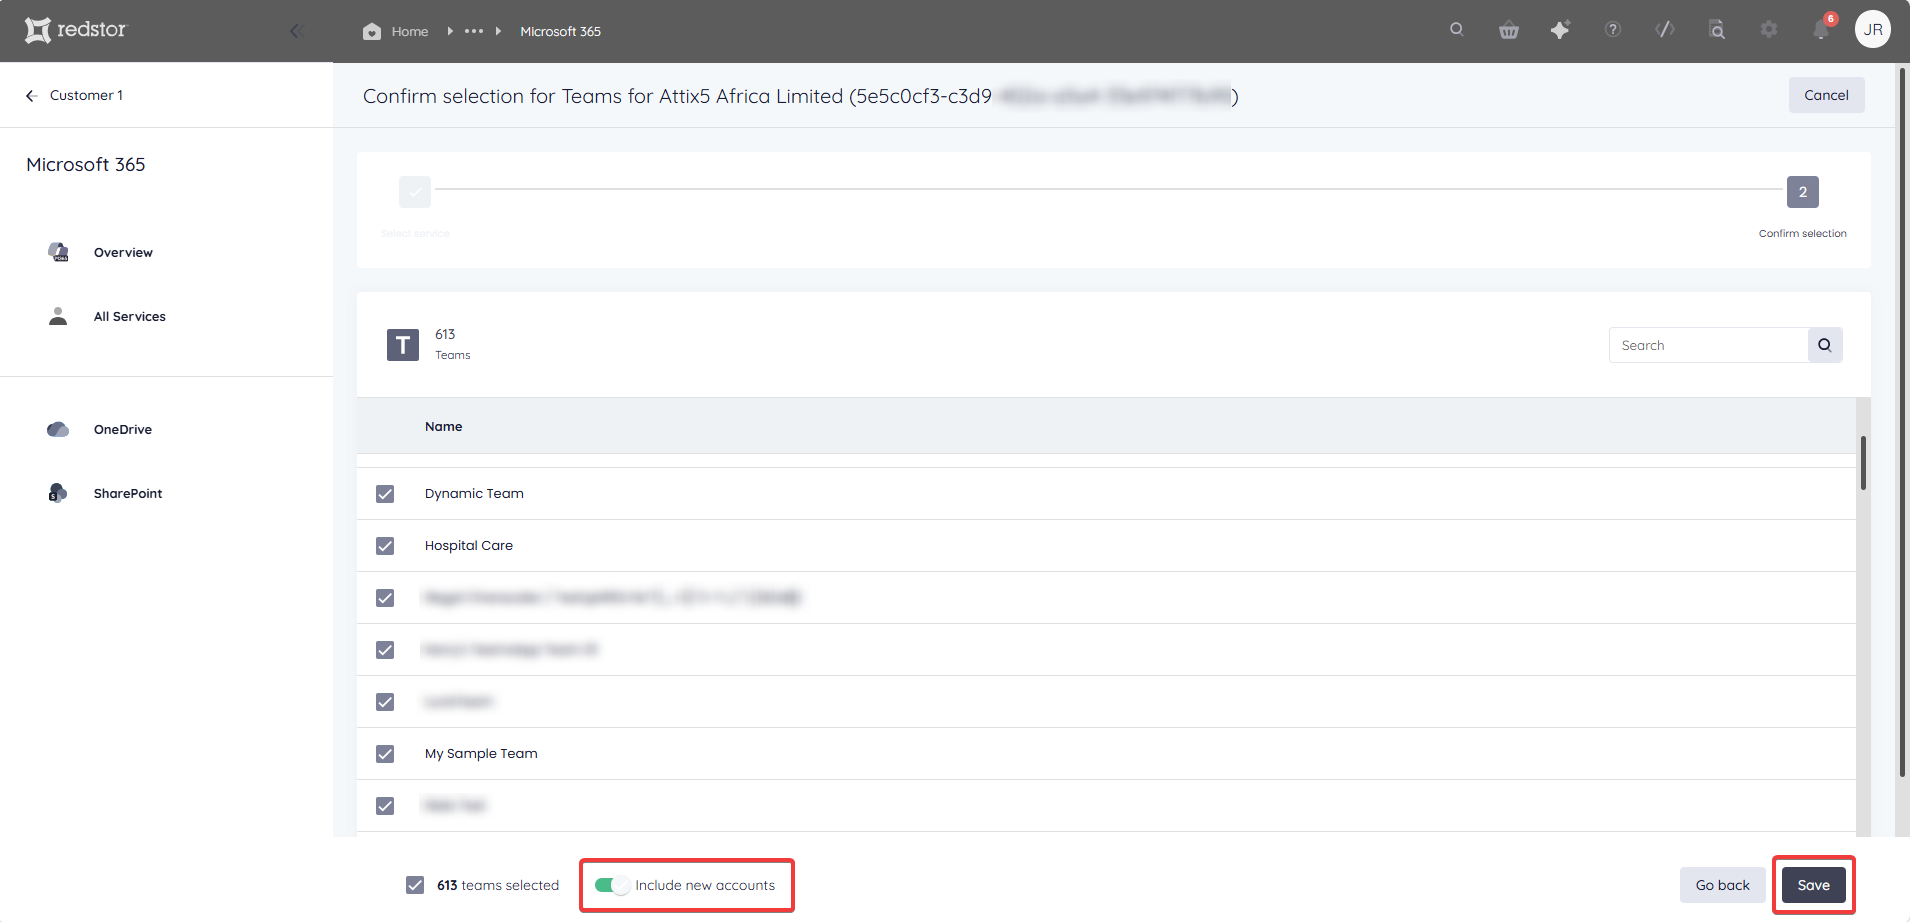Open the document search audit icon

tap(1716, 30)
